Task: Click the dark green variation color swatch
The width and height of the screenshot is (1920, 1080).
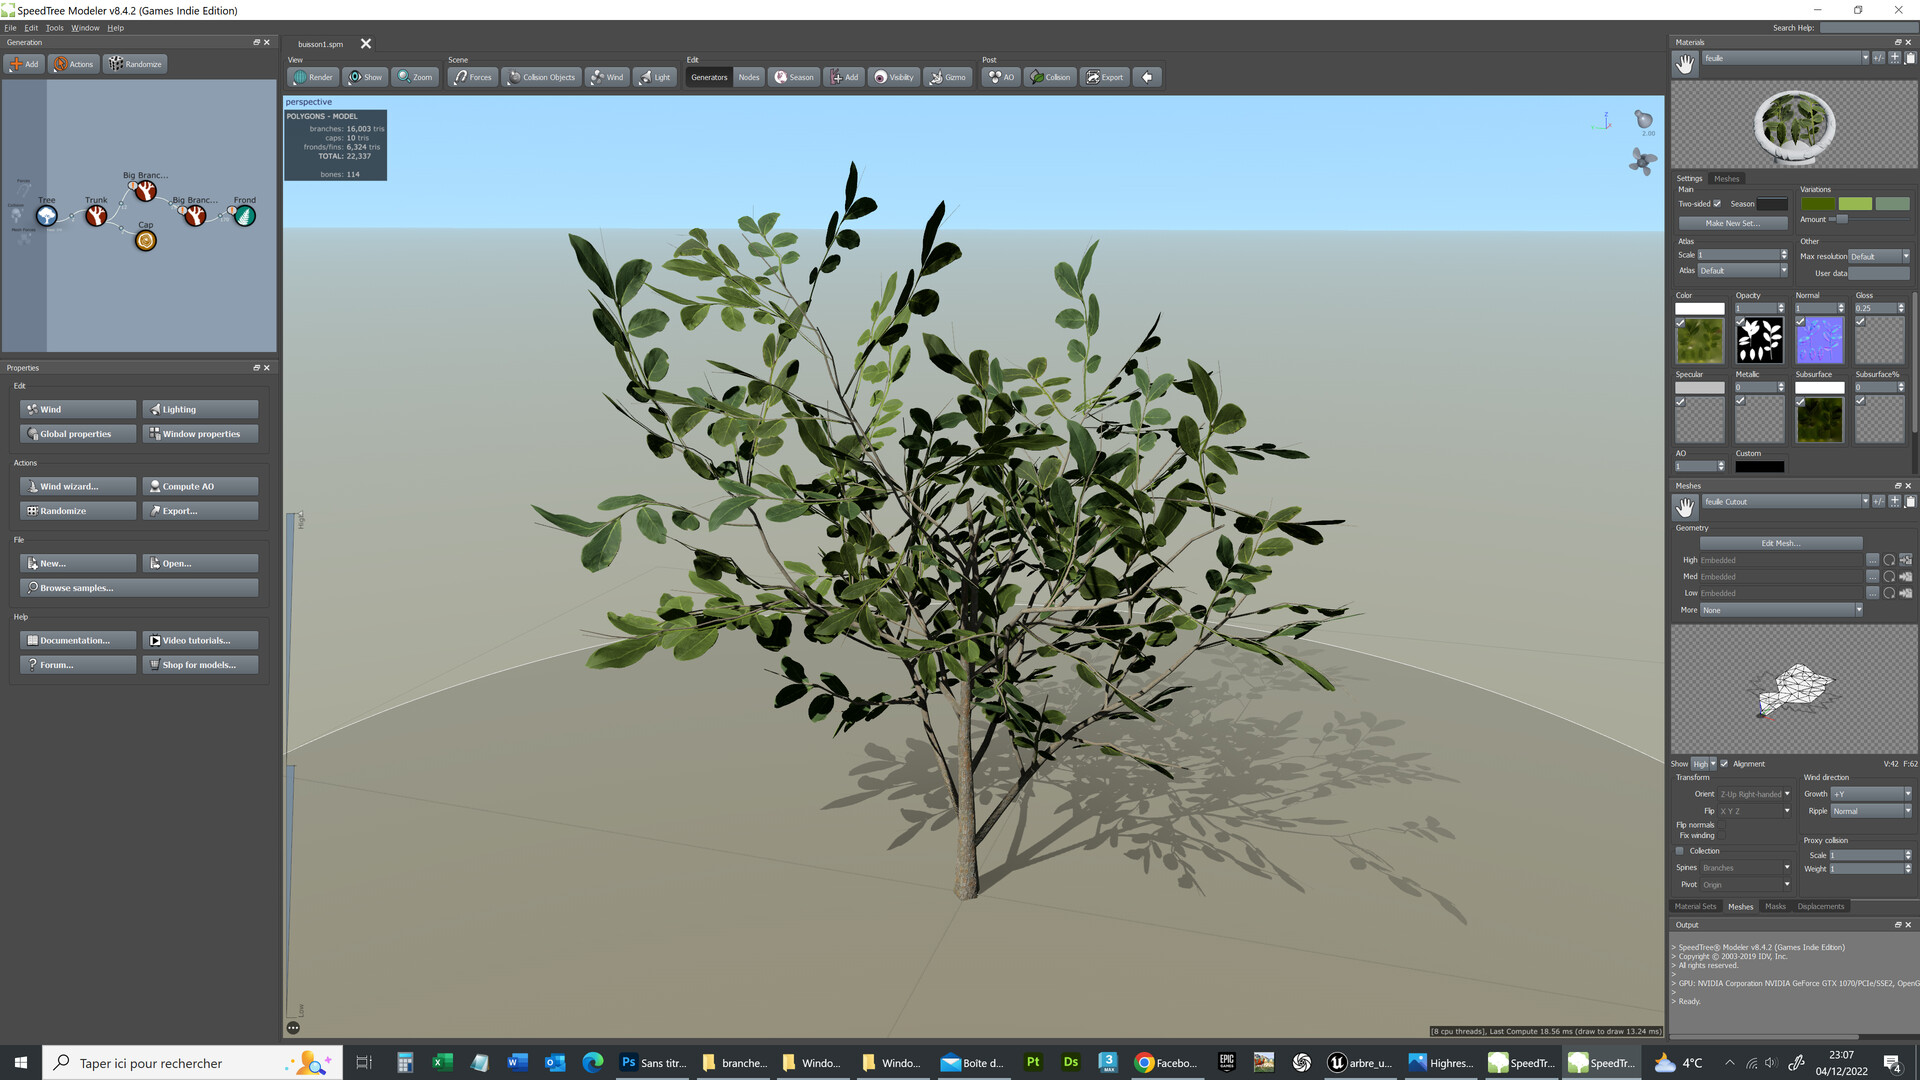Action: [1818, 203]
